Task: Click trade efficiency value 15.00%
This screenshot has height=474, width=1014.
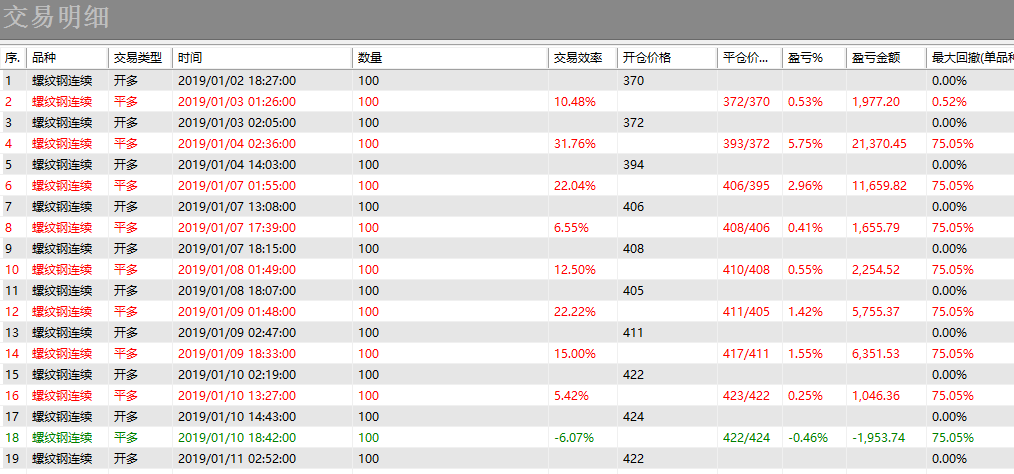Action: click(x=575, y=354)
